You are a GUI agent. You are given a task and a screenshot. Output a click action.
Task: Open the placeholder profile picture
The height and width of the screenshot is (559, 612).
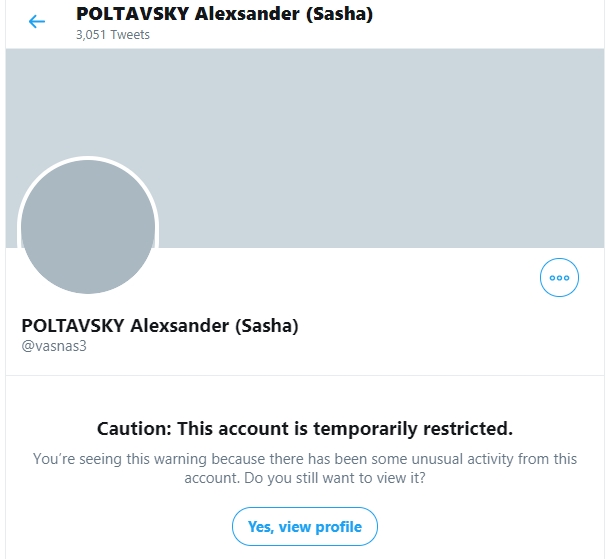coord(88,227)
